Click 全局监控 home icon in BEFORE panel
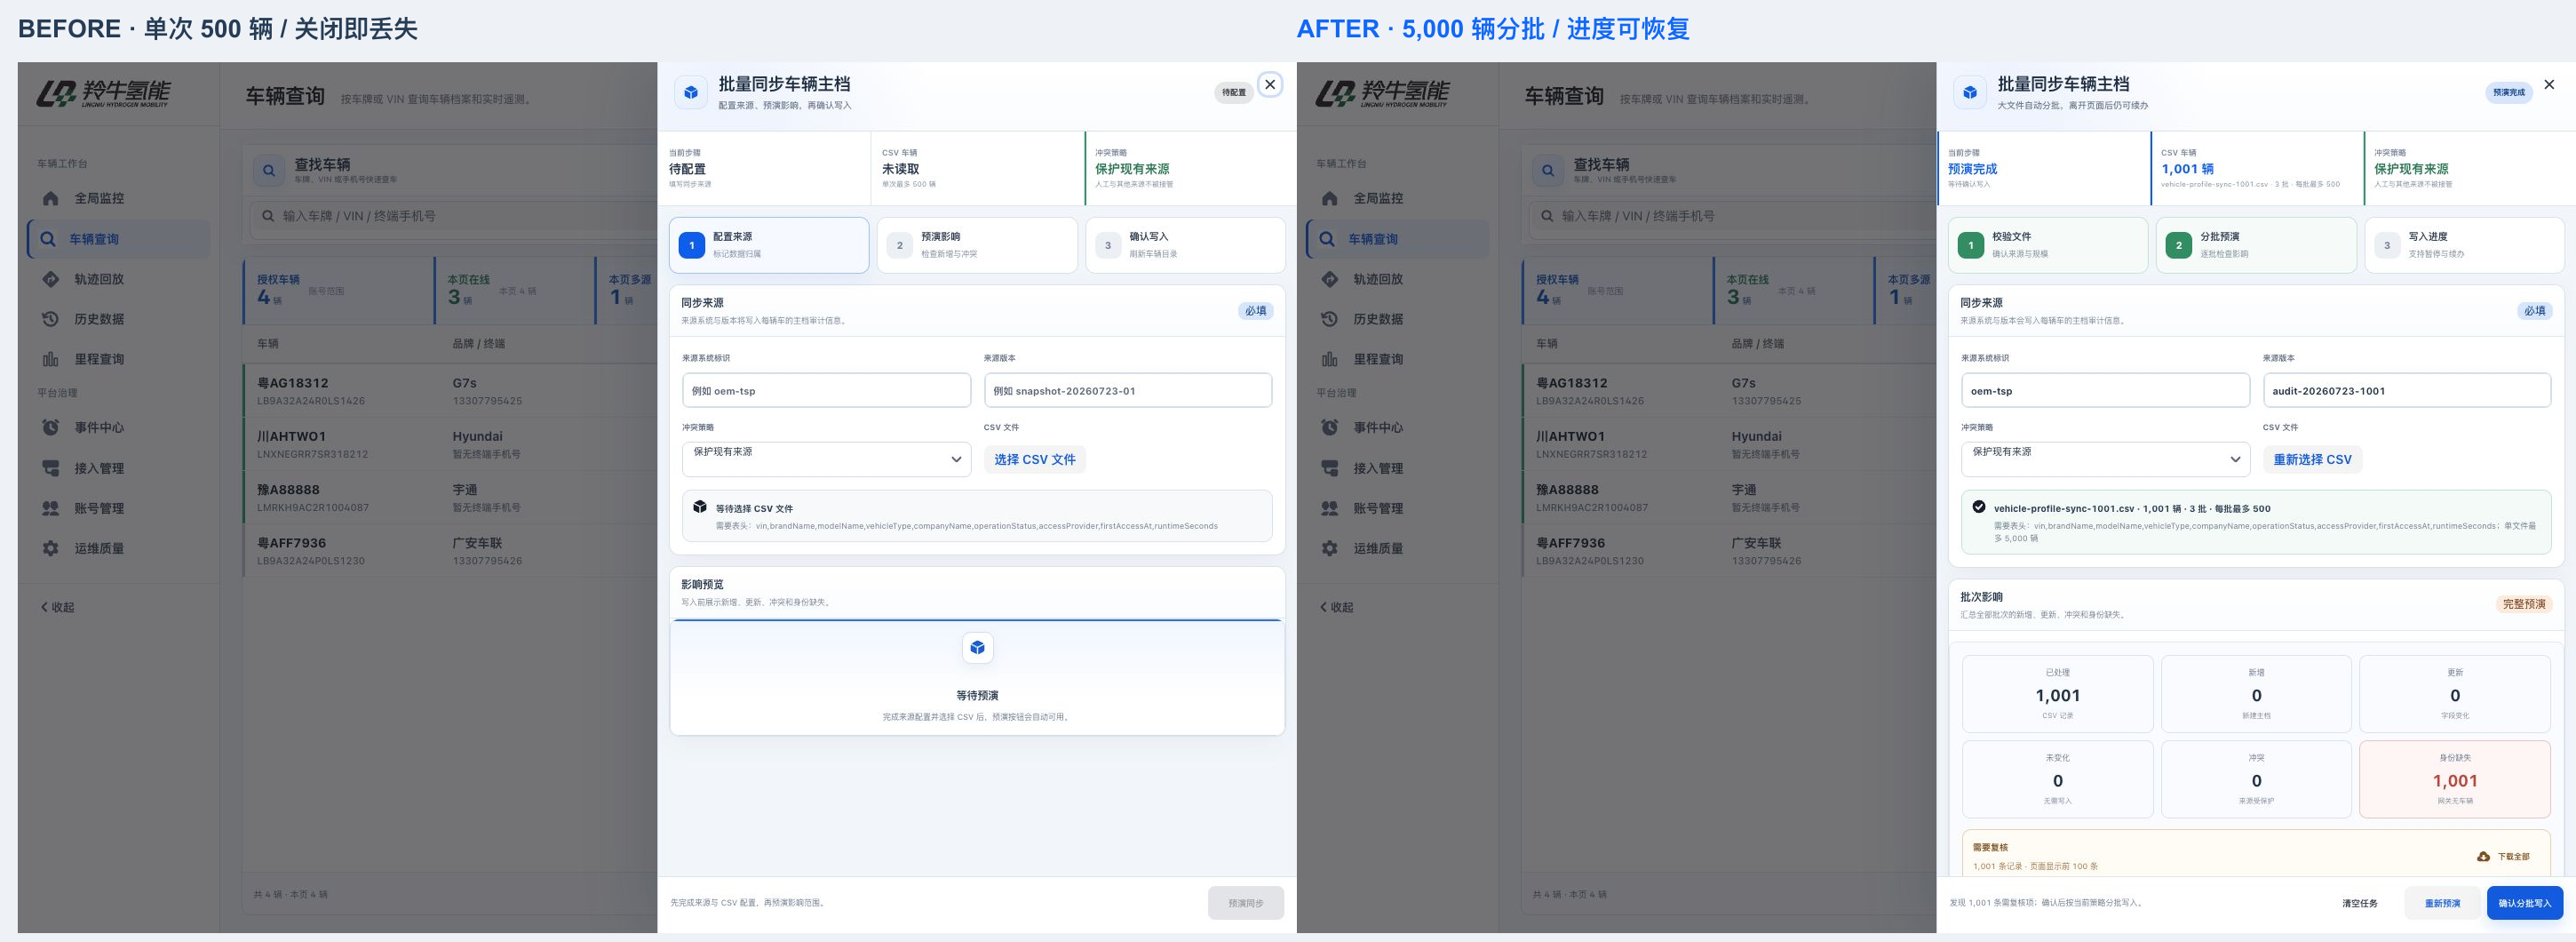 [51, 198]
